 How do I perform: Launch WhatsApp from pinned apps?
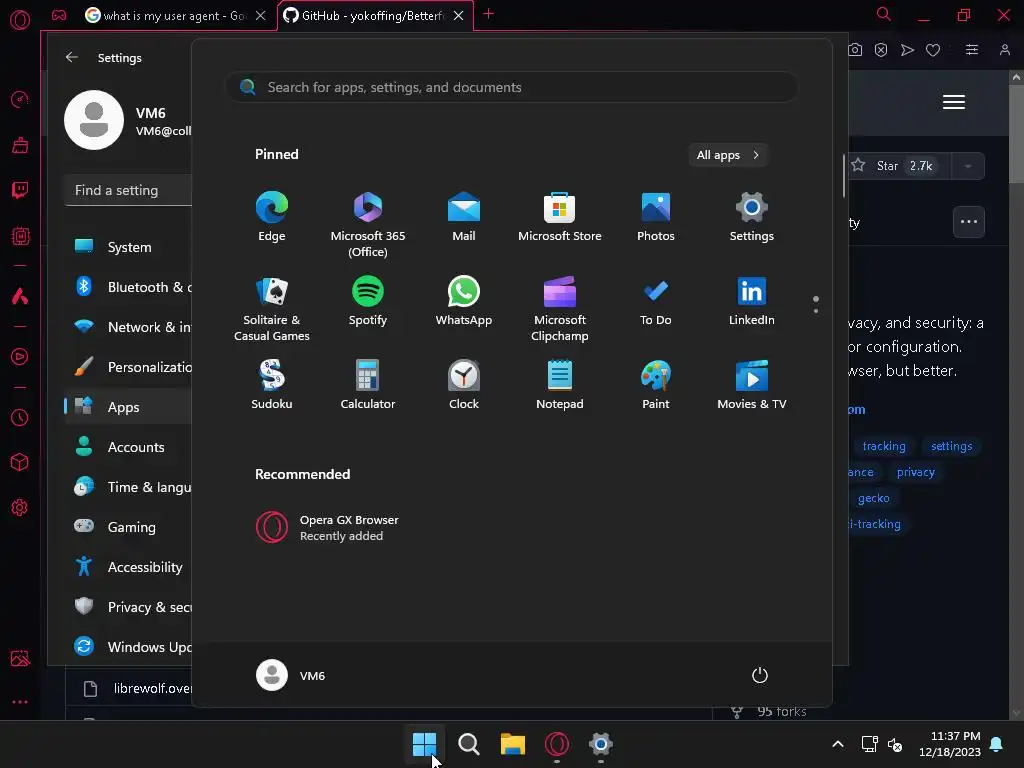[x=464, y=301]
